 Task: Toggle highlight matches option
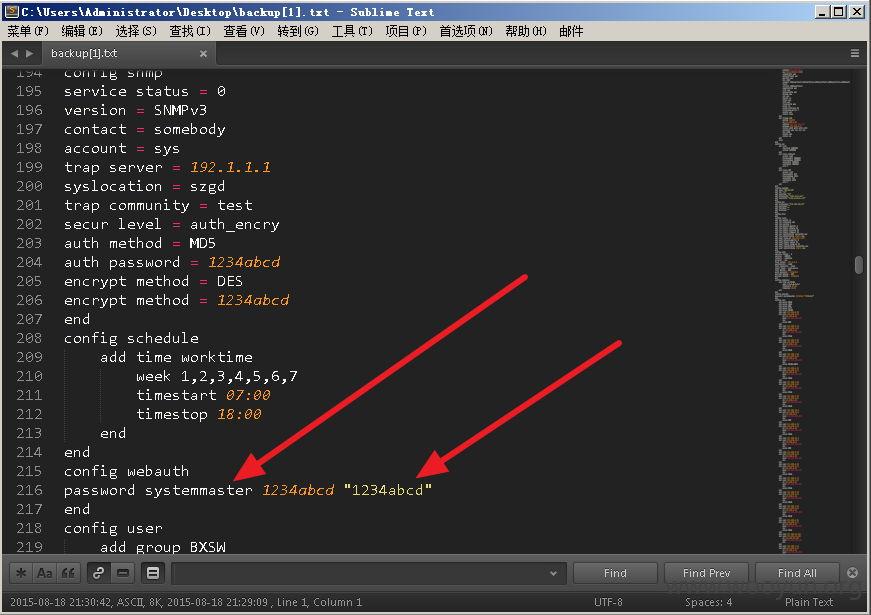[153, 573]
